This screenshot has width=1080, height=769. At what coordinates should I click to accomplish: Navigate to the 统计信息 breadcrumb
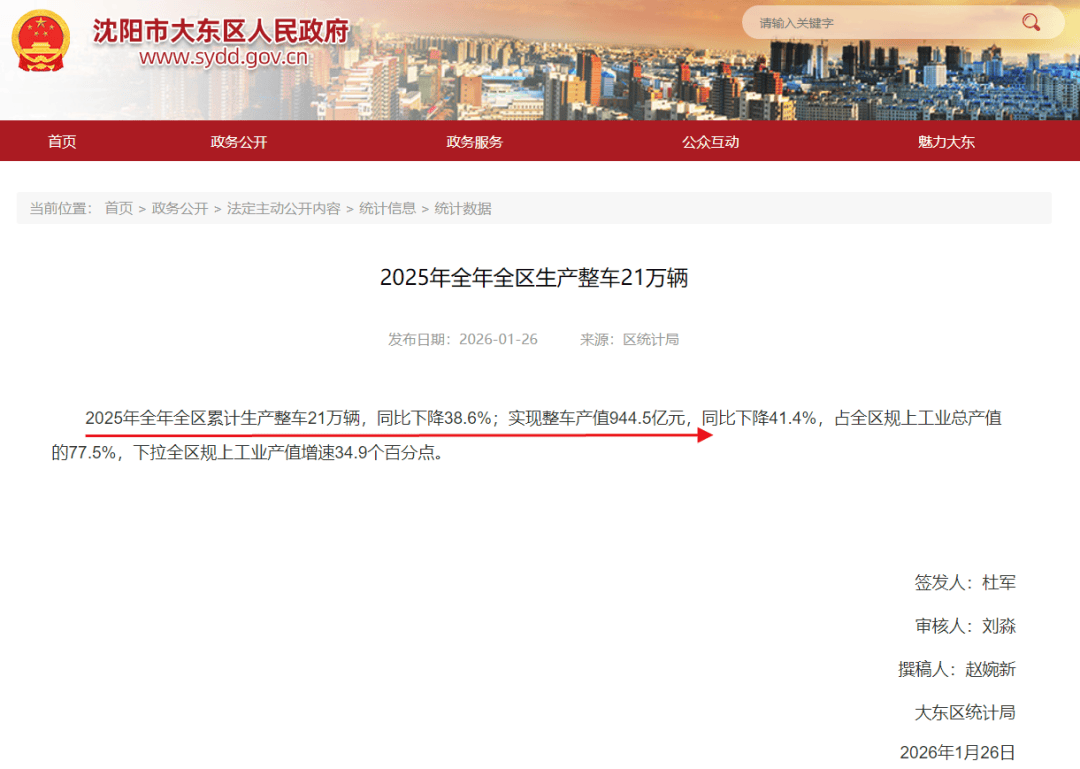[x=387, y=208]
